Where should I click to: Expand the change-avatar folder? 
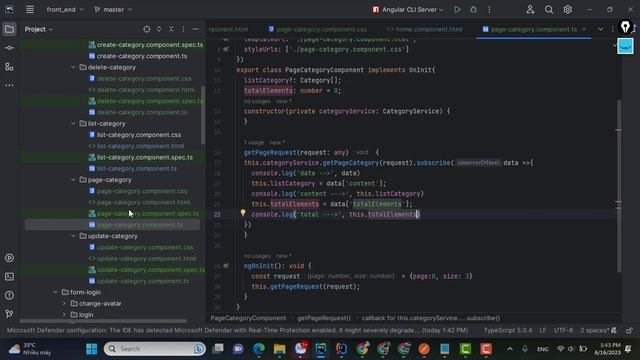[64, 303]
